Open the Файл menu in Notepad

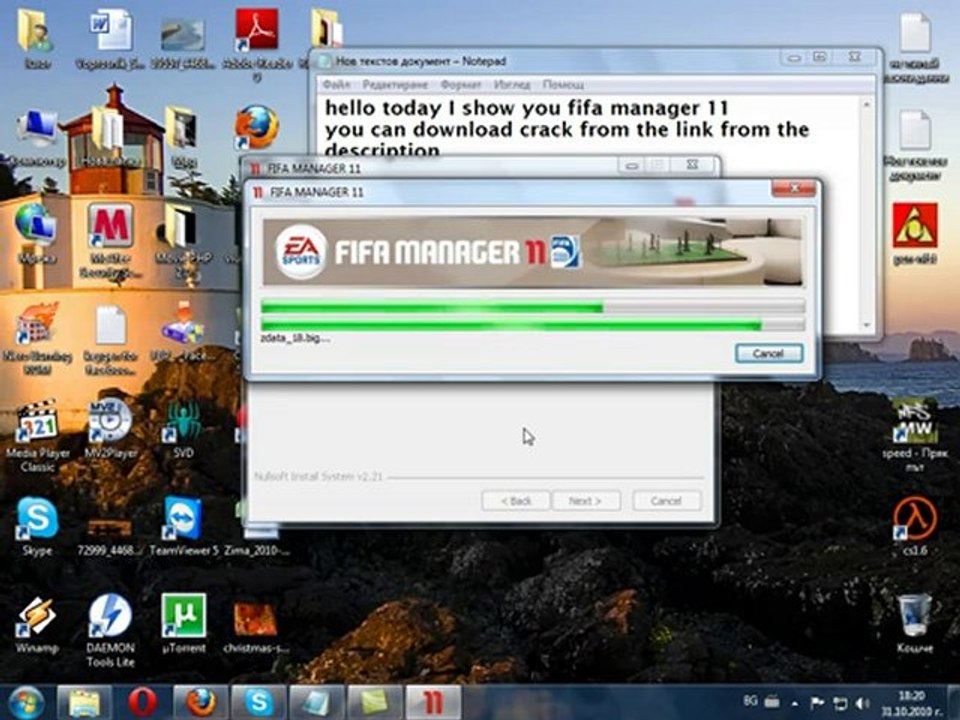tap(336, 84)
